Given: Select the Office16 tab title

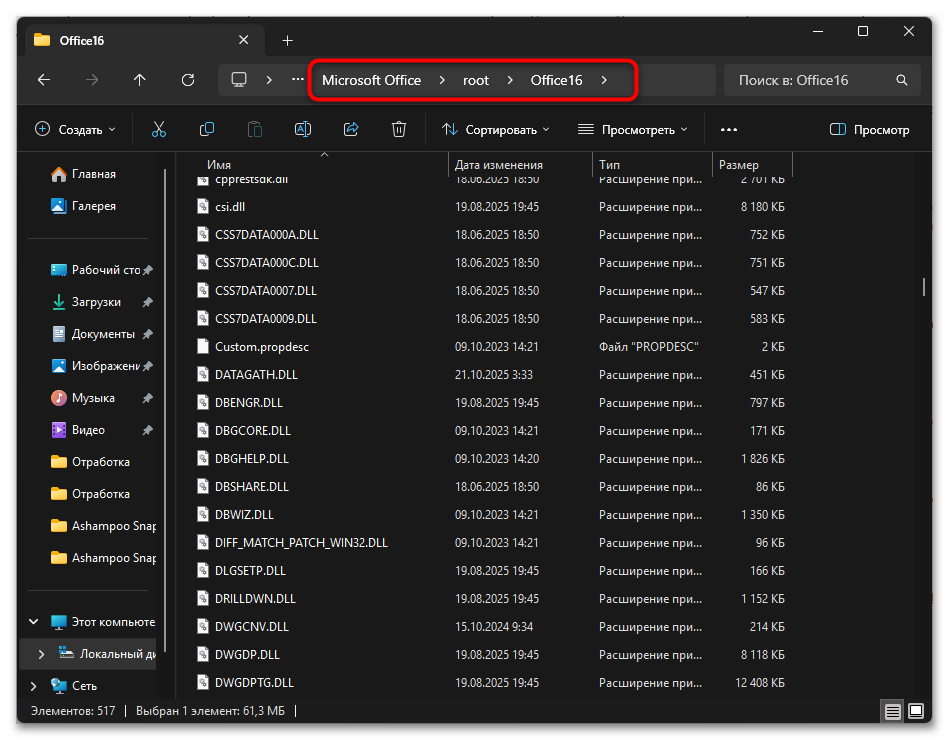Looking at the screenshot, I should pyautogui.click(x=82, y=41).
